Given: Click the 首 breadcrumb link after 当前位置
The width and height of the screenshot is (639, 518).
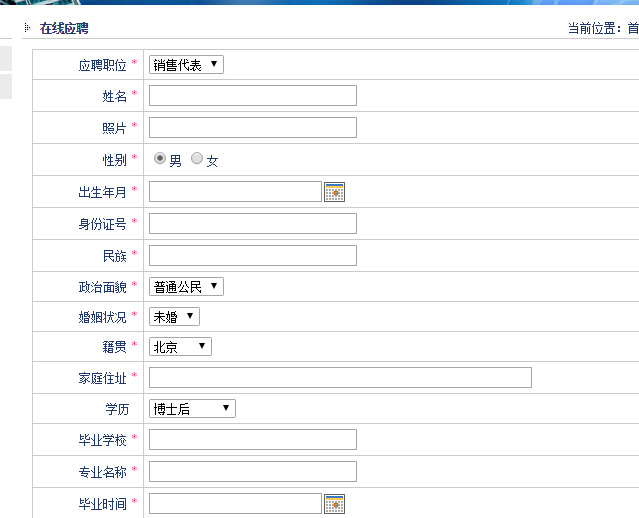Looking at the screenshot, I should coord(632,29).
